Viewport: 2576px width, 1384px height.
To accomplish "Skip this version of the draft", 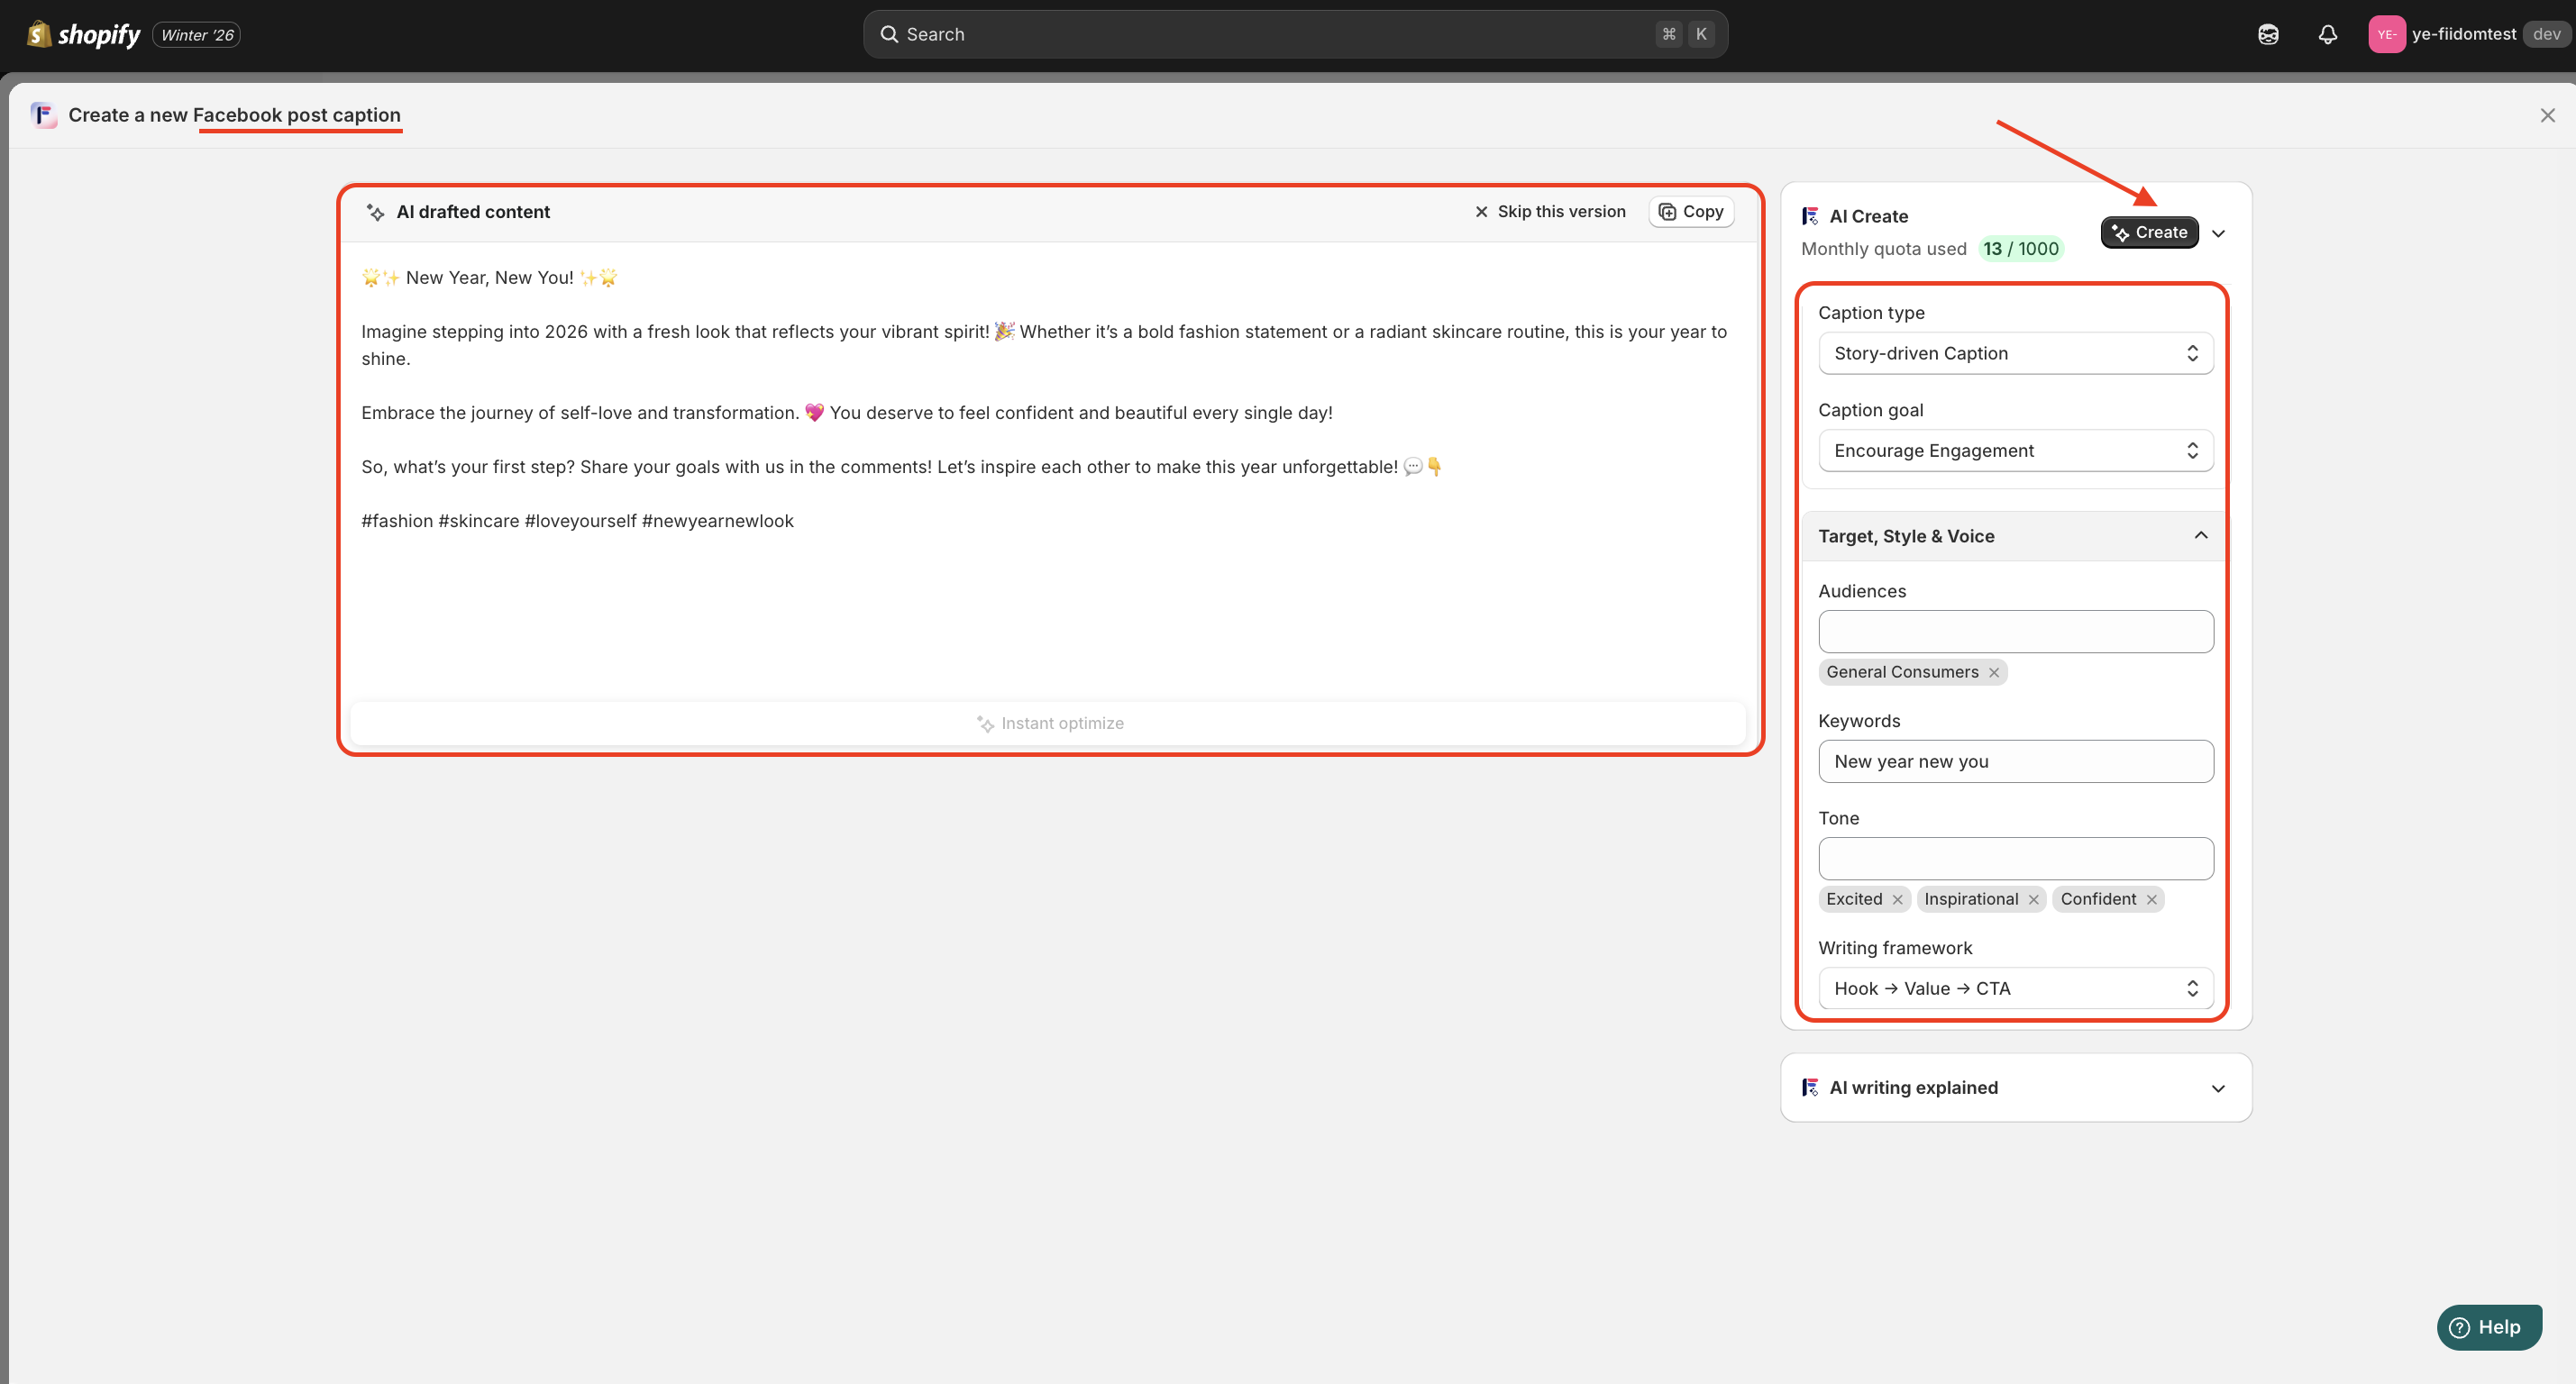I will [1549, 211].
